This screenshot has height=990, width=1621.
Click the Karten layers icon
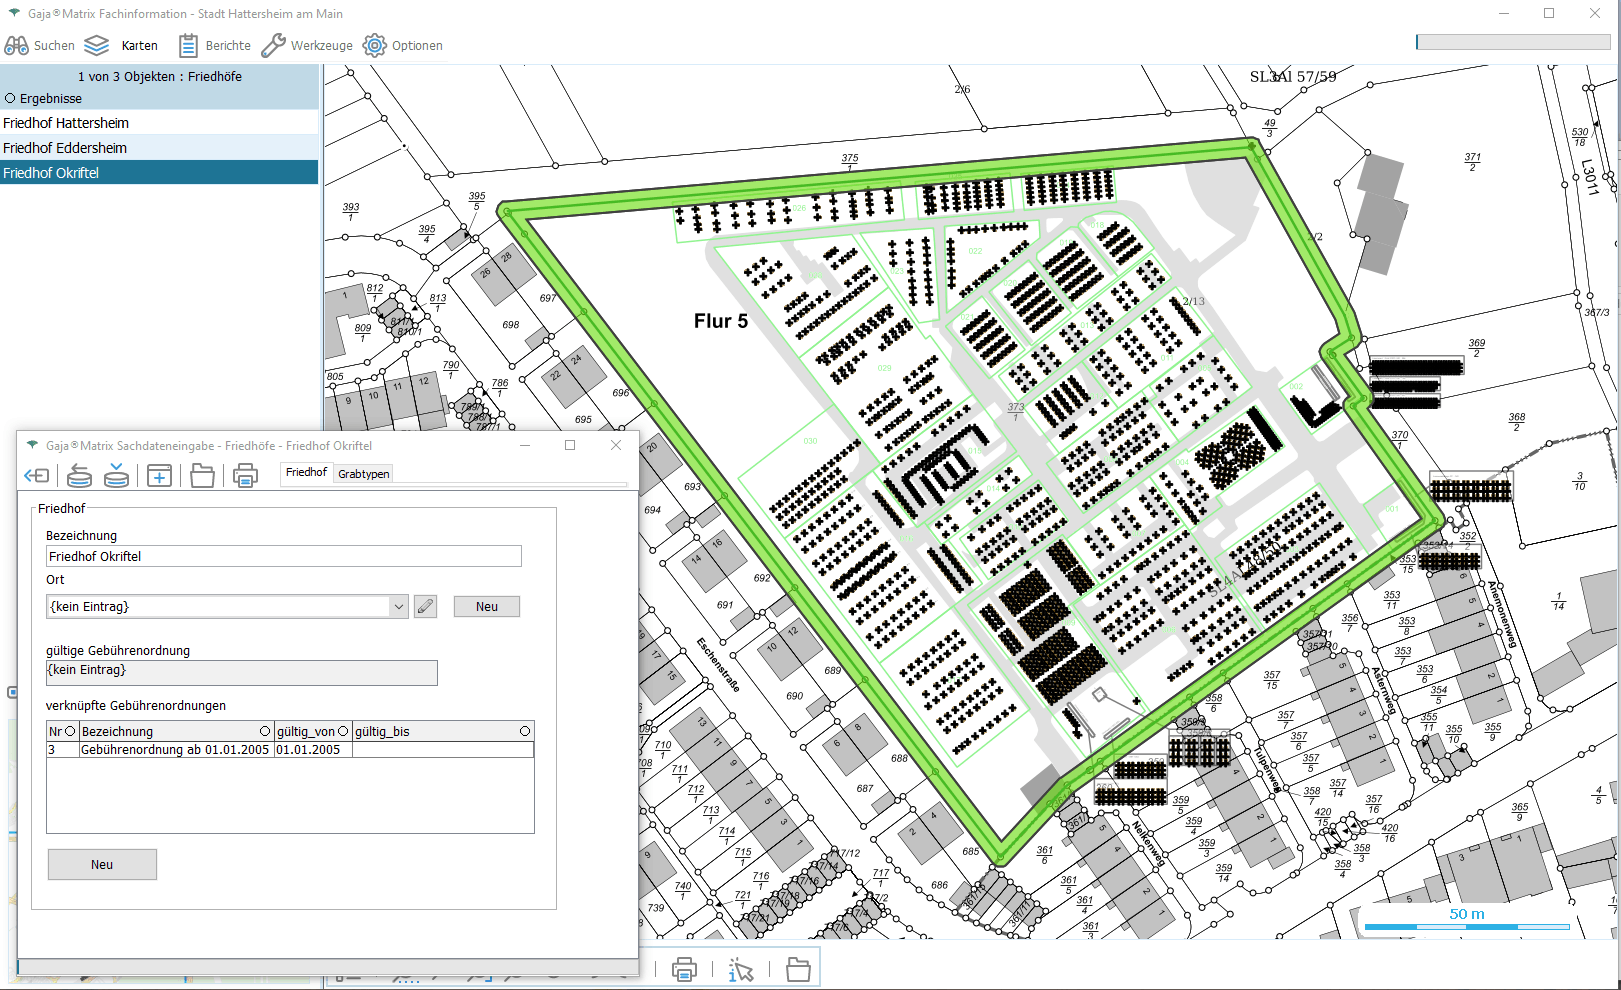[x=97, y=46]
